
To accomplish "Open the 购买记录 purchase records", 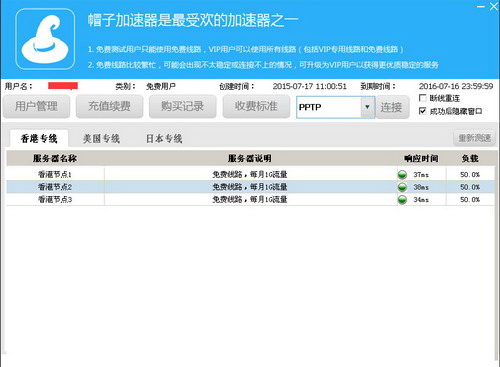I will [183, 106].
